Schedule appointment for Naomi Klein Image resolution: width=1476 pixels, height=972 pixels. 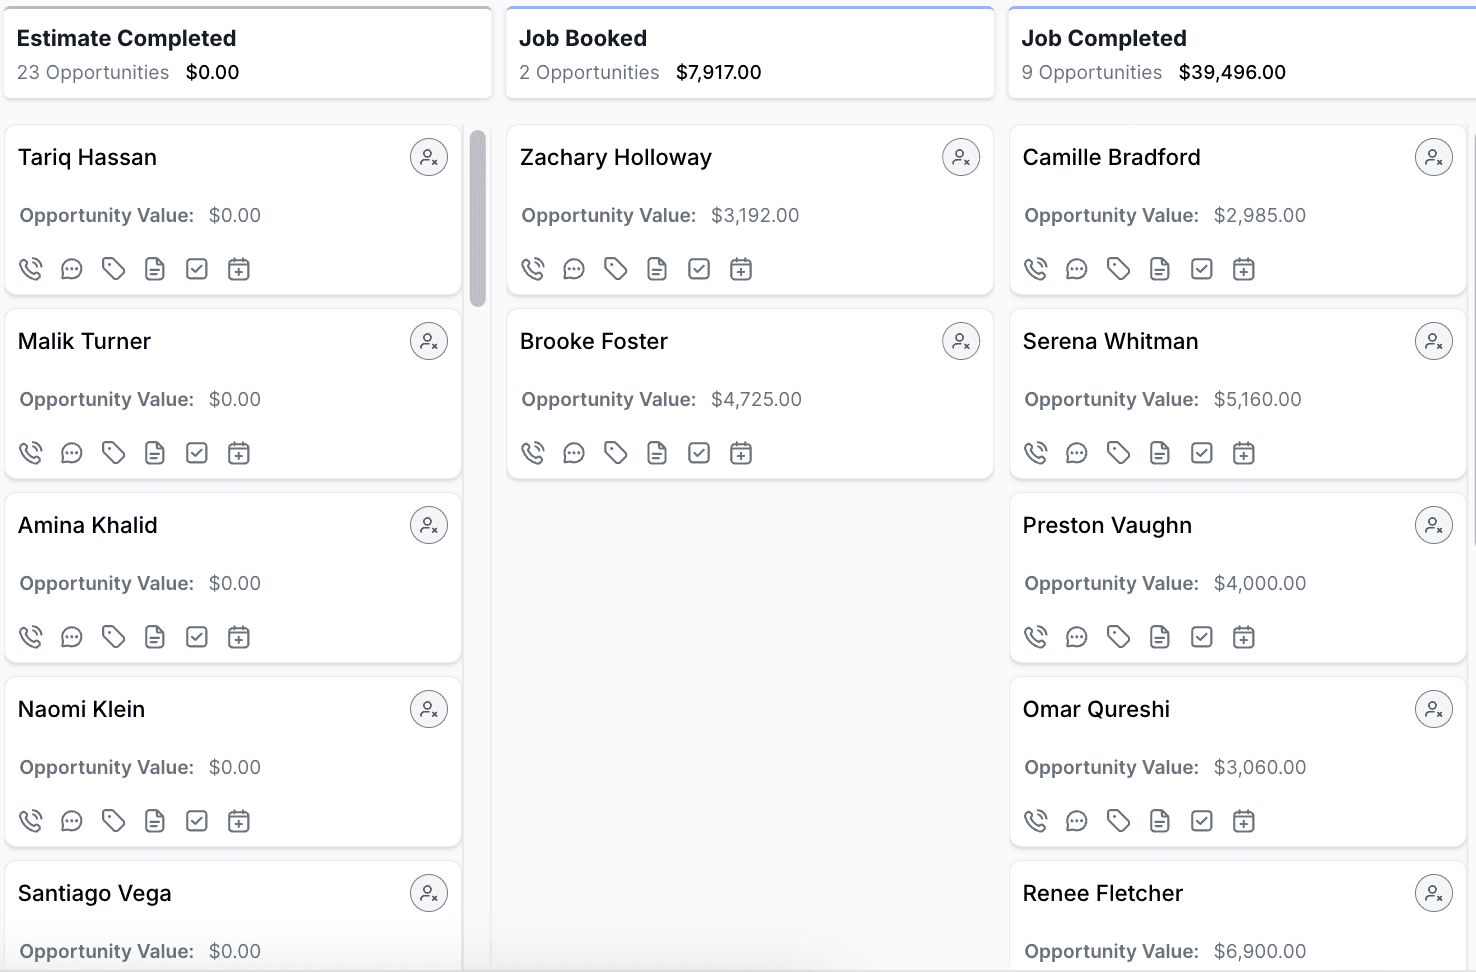pos(239,821)
